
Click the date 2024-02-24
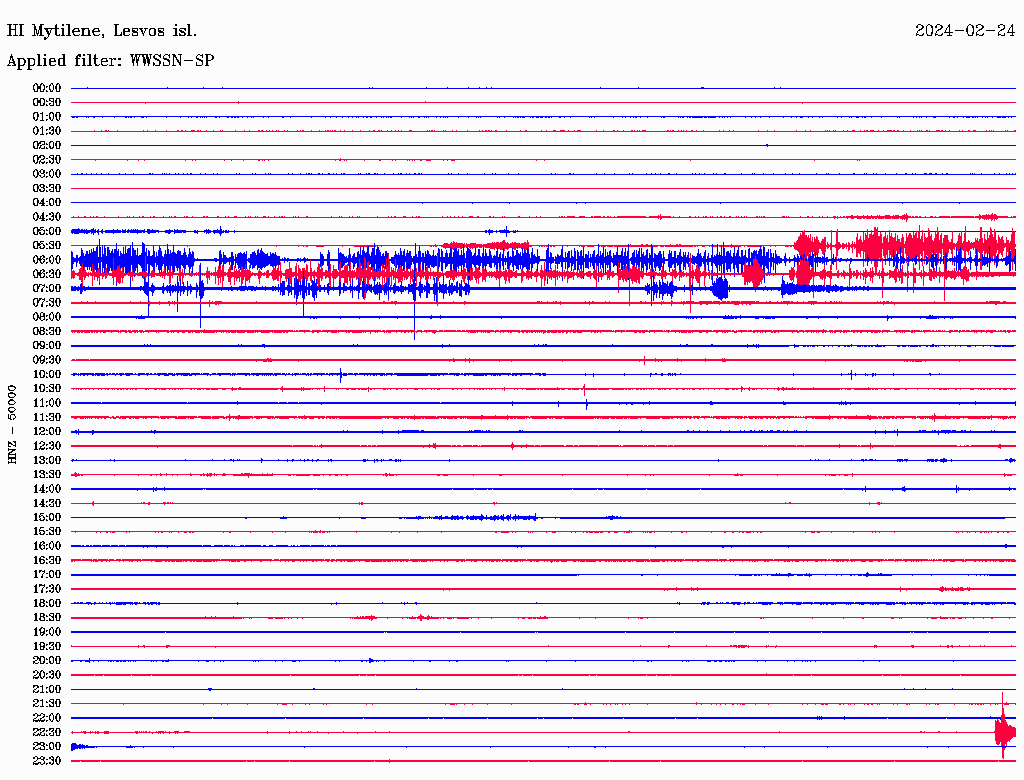[965, 31]
